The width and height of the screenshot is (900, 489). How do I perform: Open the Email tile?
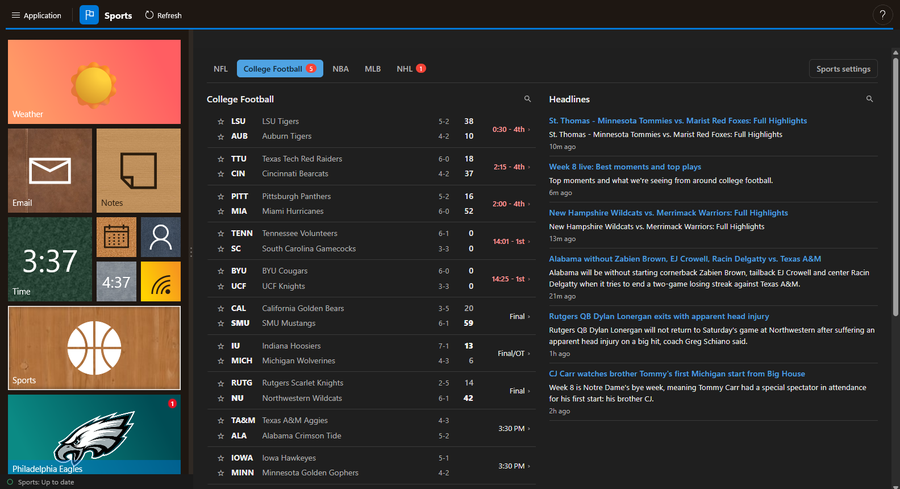50,170
